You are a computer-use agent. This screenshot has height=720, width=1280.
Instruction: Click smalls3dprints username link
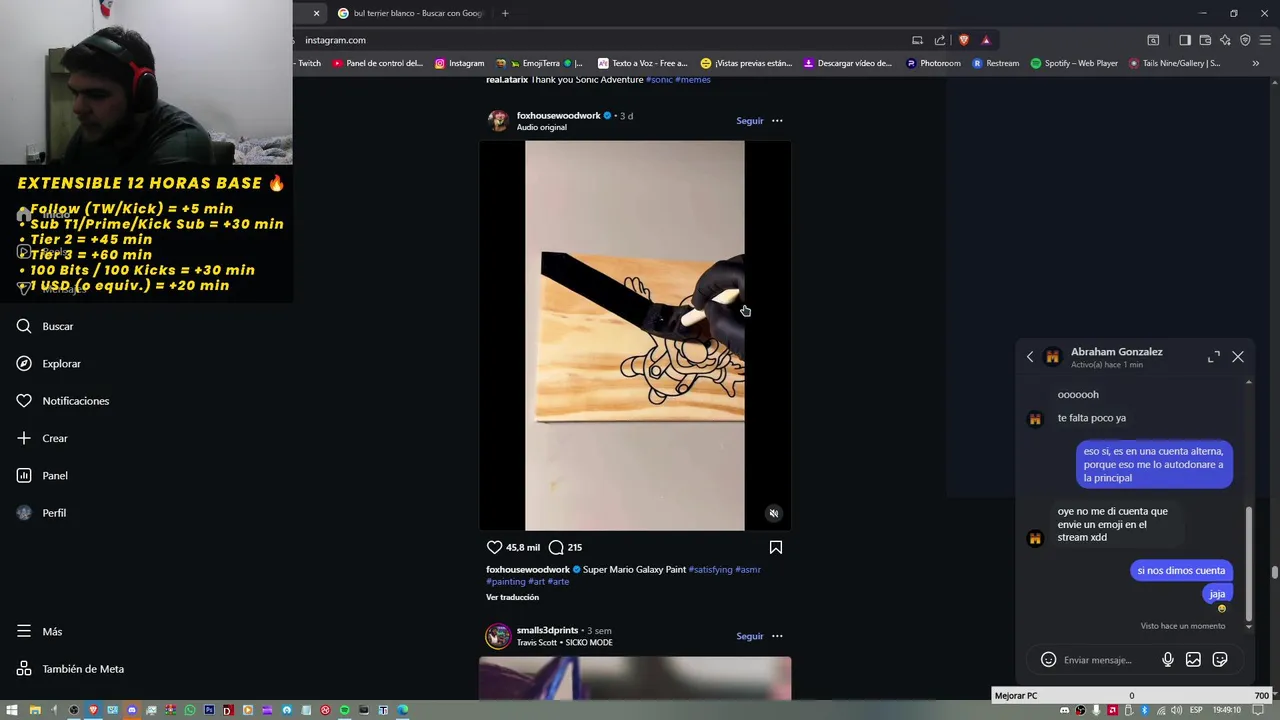[x=547, y=630]
